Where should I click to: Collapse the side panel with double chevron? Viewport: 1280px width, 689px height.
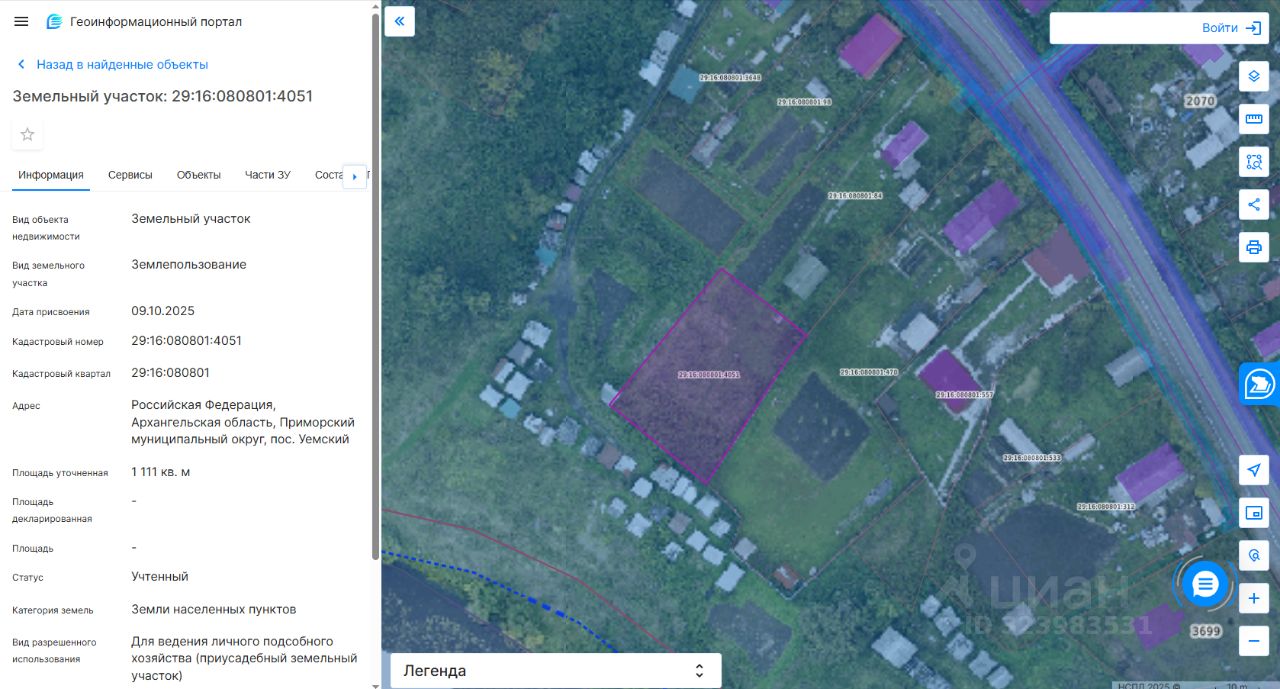[400, 21]
